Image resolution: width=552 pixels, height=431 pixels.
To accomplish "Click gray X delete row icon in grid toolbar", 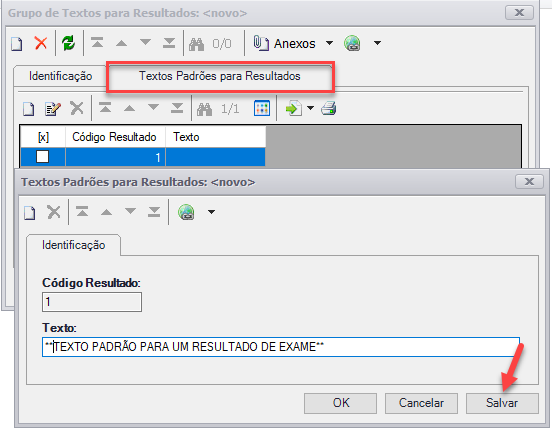I will [77, 108].
